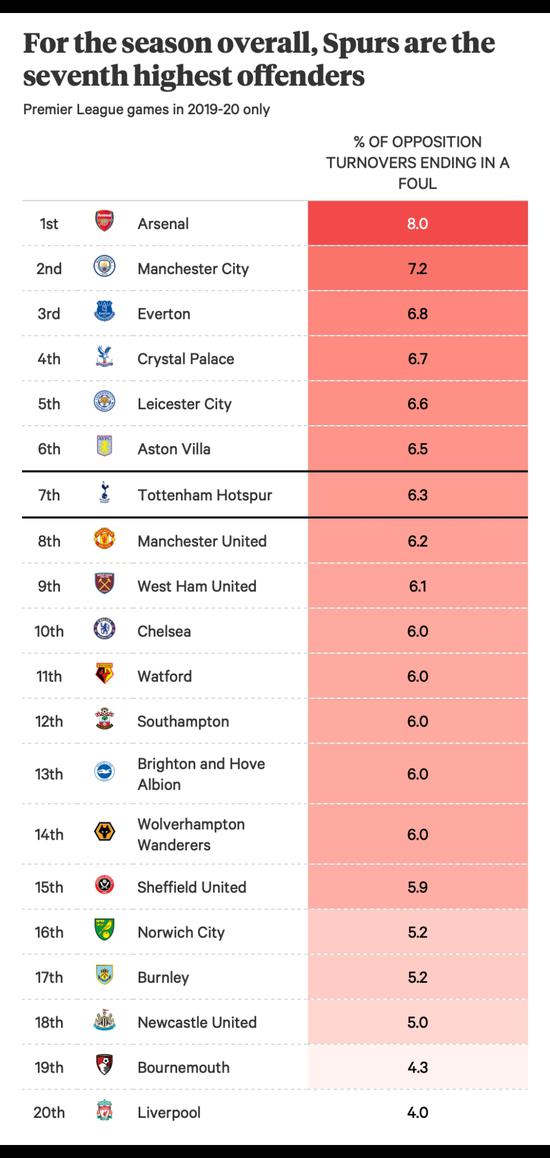Click the Liverpool crest icon
550x1158 pixels.
(x=105, y=1111)
